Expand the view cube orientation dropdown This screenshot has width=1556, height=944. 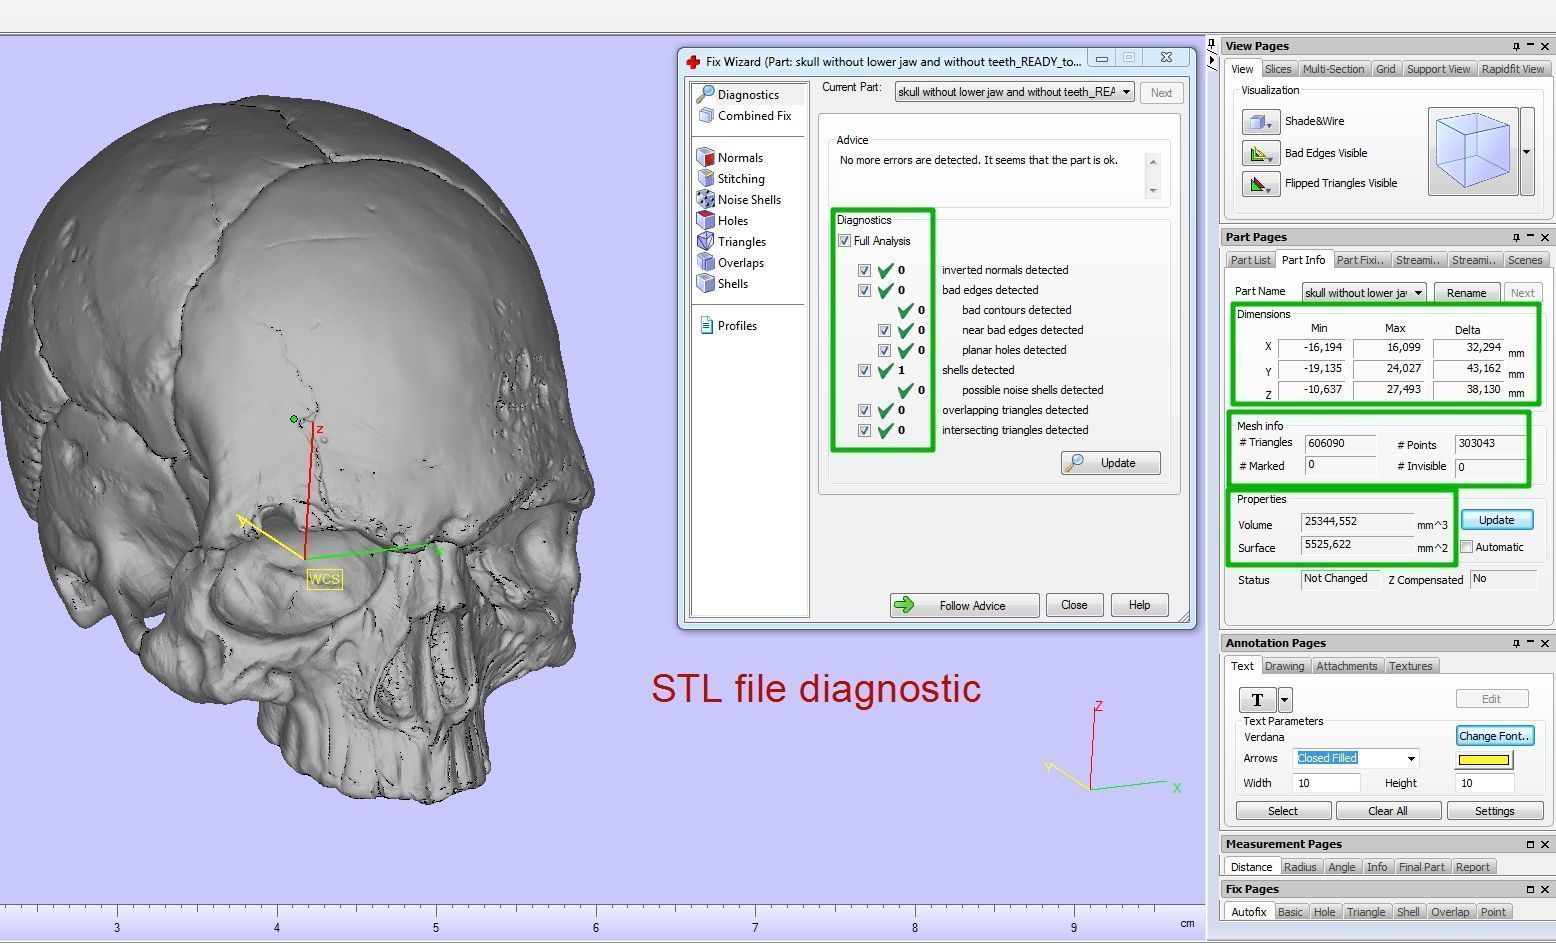[1526, 152]
